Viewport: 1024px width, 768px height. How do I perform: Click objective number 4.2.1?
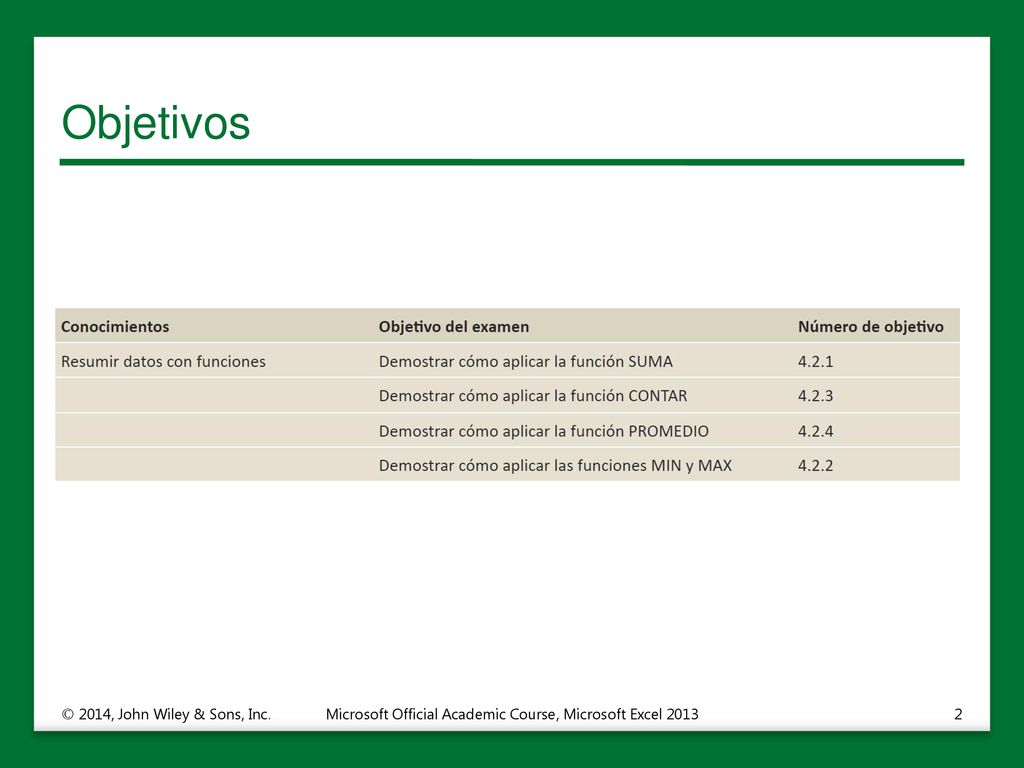(816, 361)
